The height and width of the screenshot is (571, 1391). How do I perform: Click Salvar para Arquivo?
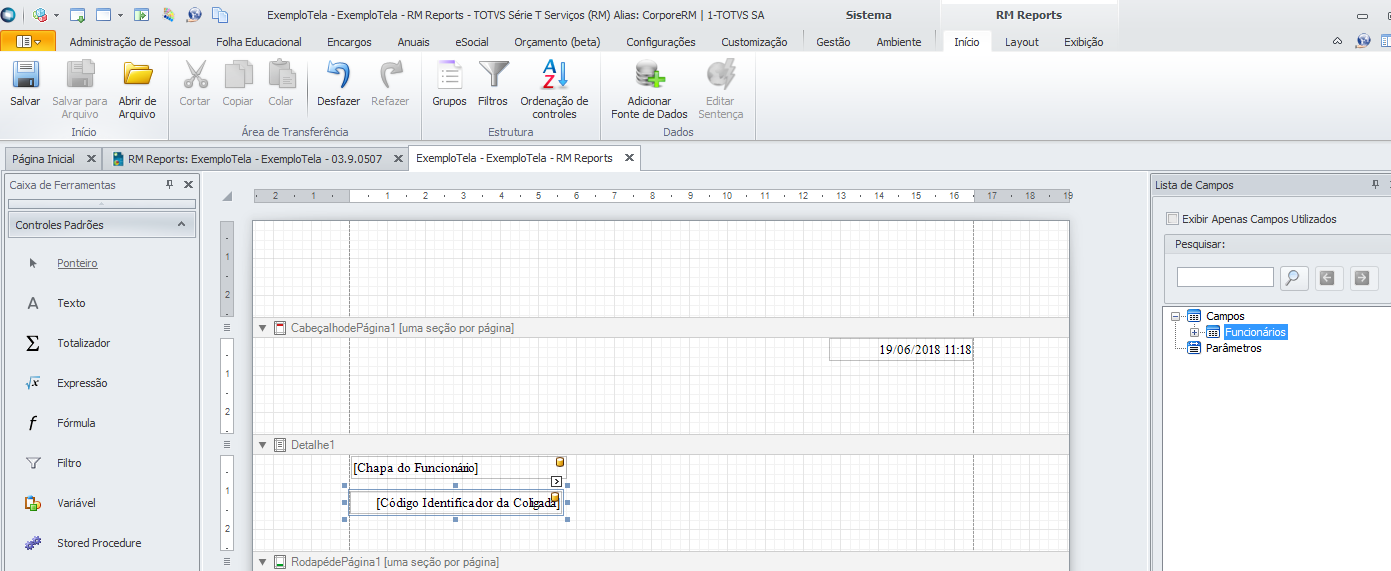80,90
